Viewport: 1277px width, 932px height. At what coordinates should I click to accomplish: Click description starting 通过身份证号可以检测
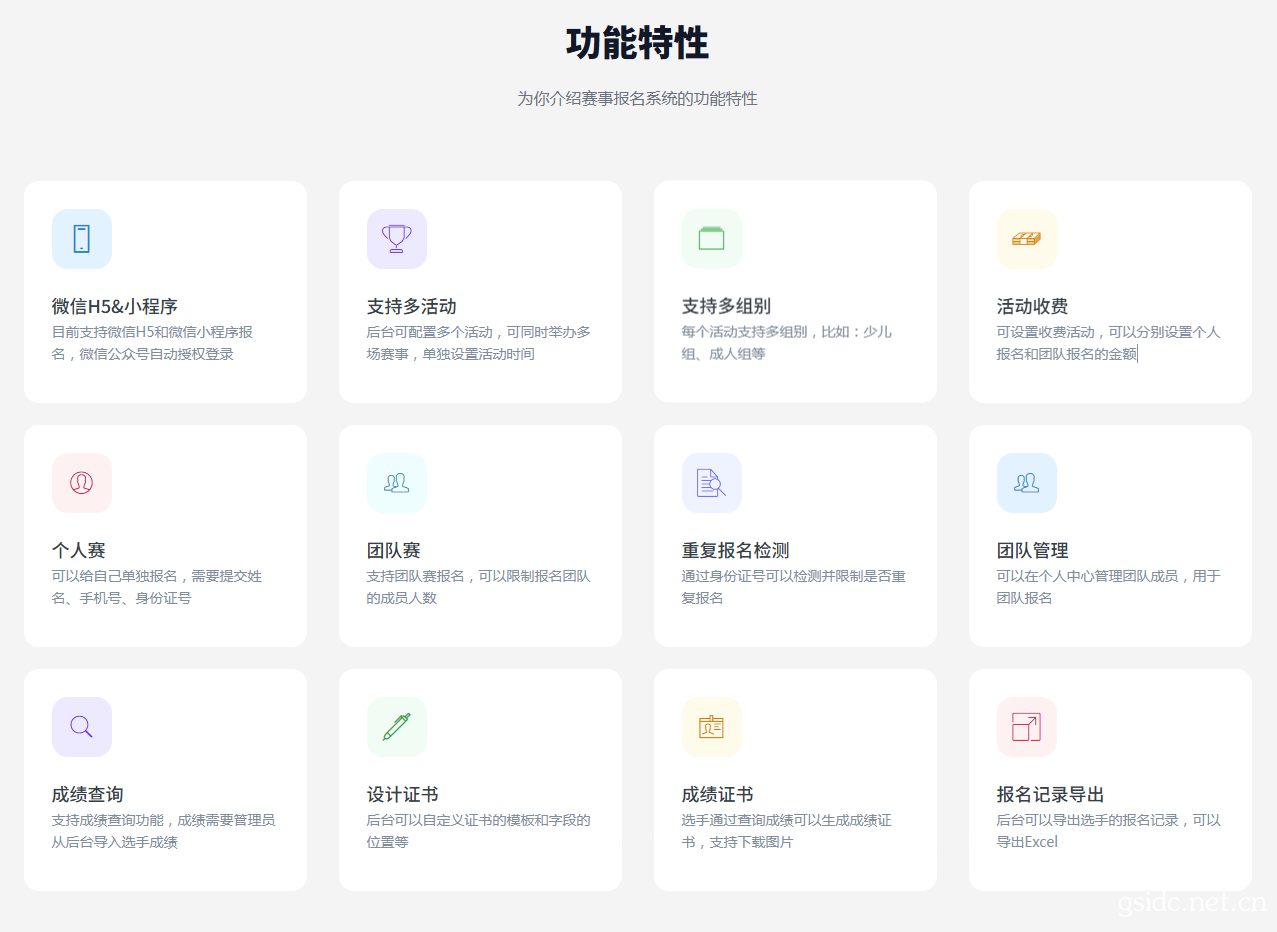(794, 587)
